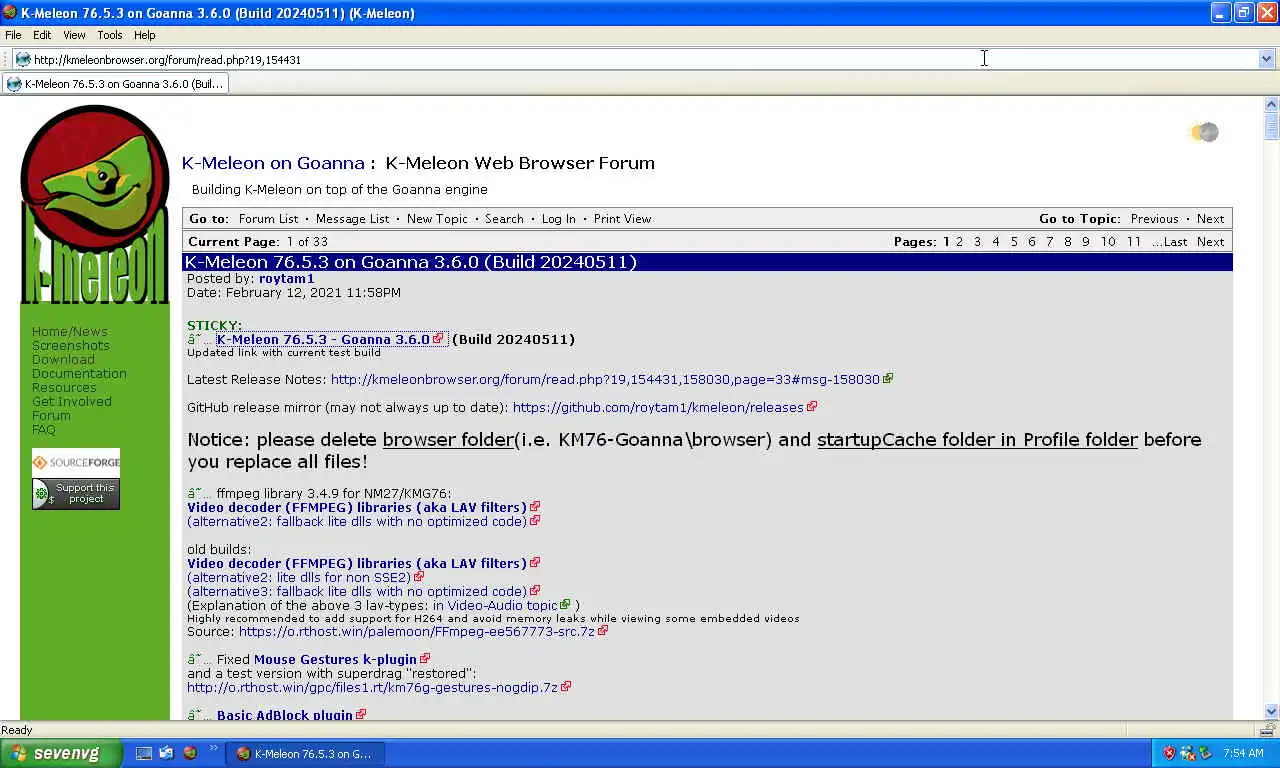This screenshot has height=768, width=1280.
Task: Jump to the ...Last page link
Action: pos(1170,242)
